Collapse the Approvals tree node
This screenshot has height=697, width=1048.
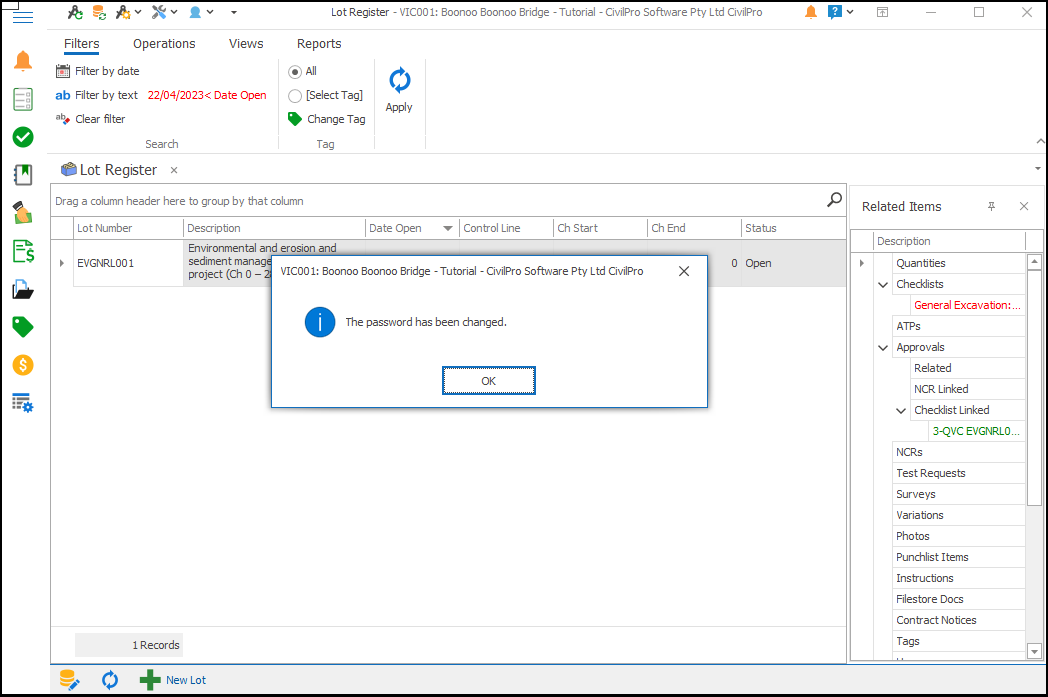(883, 348)
